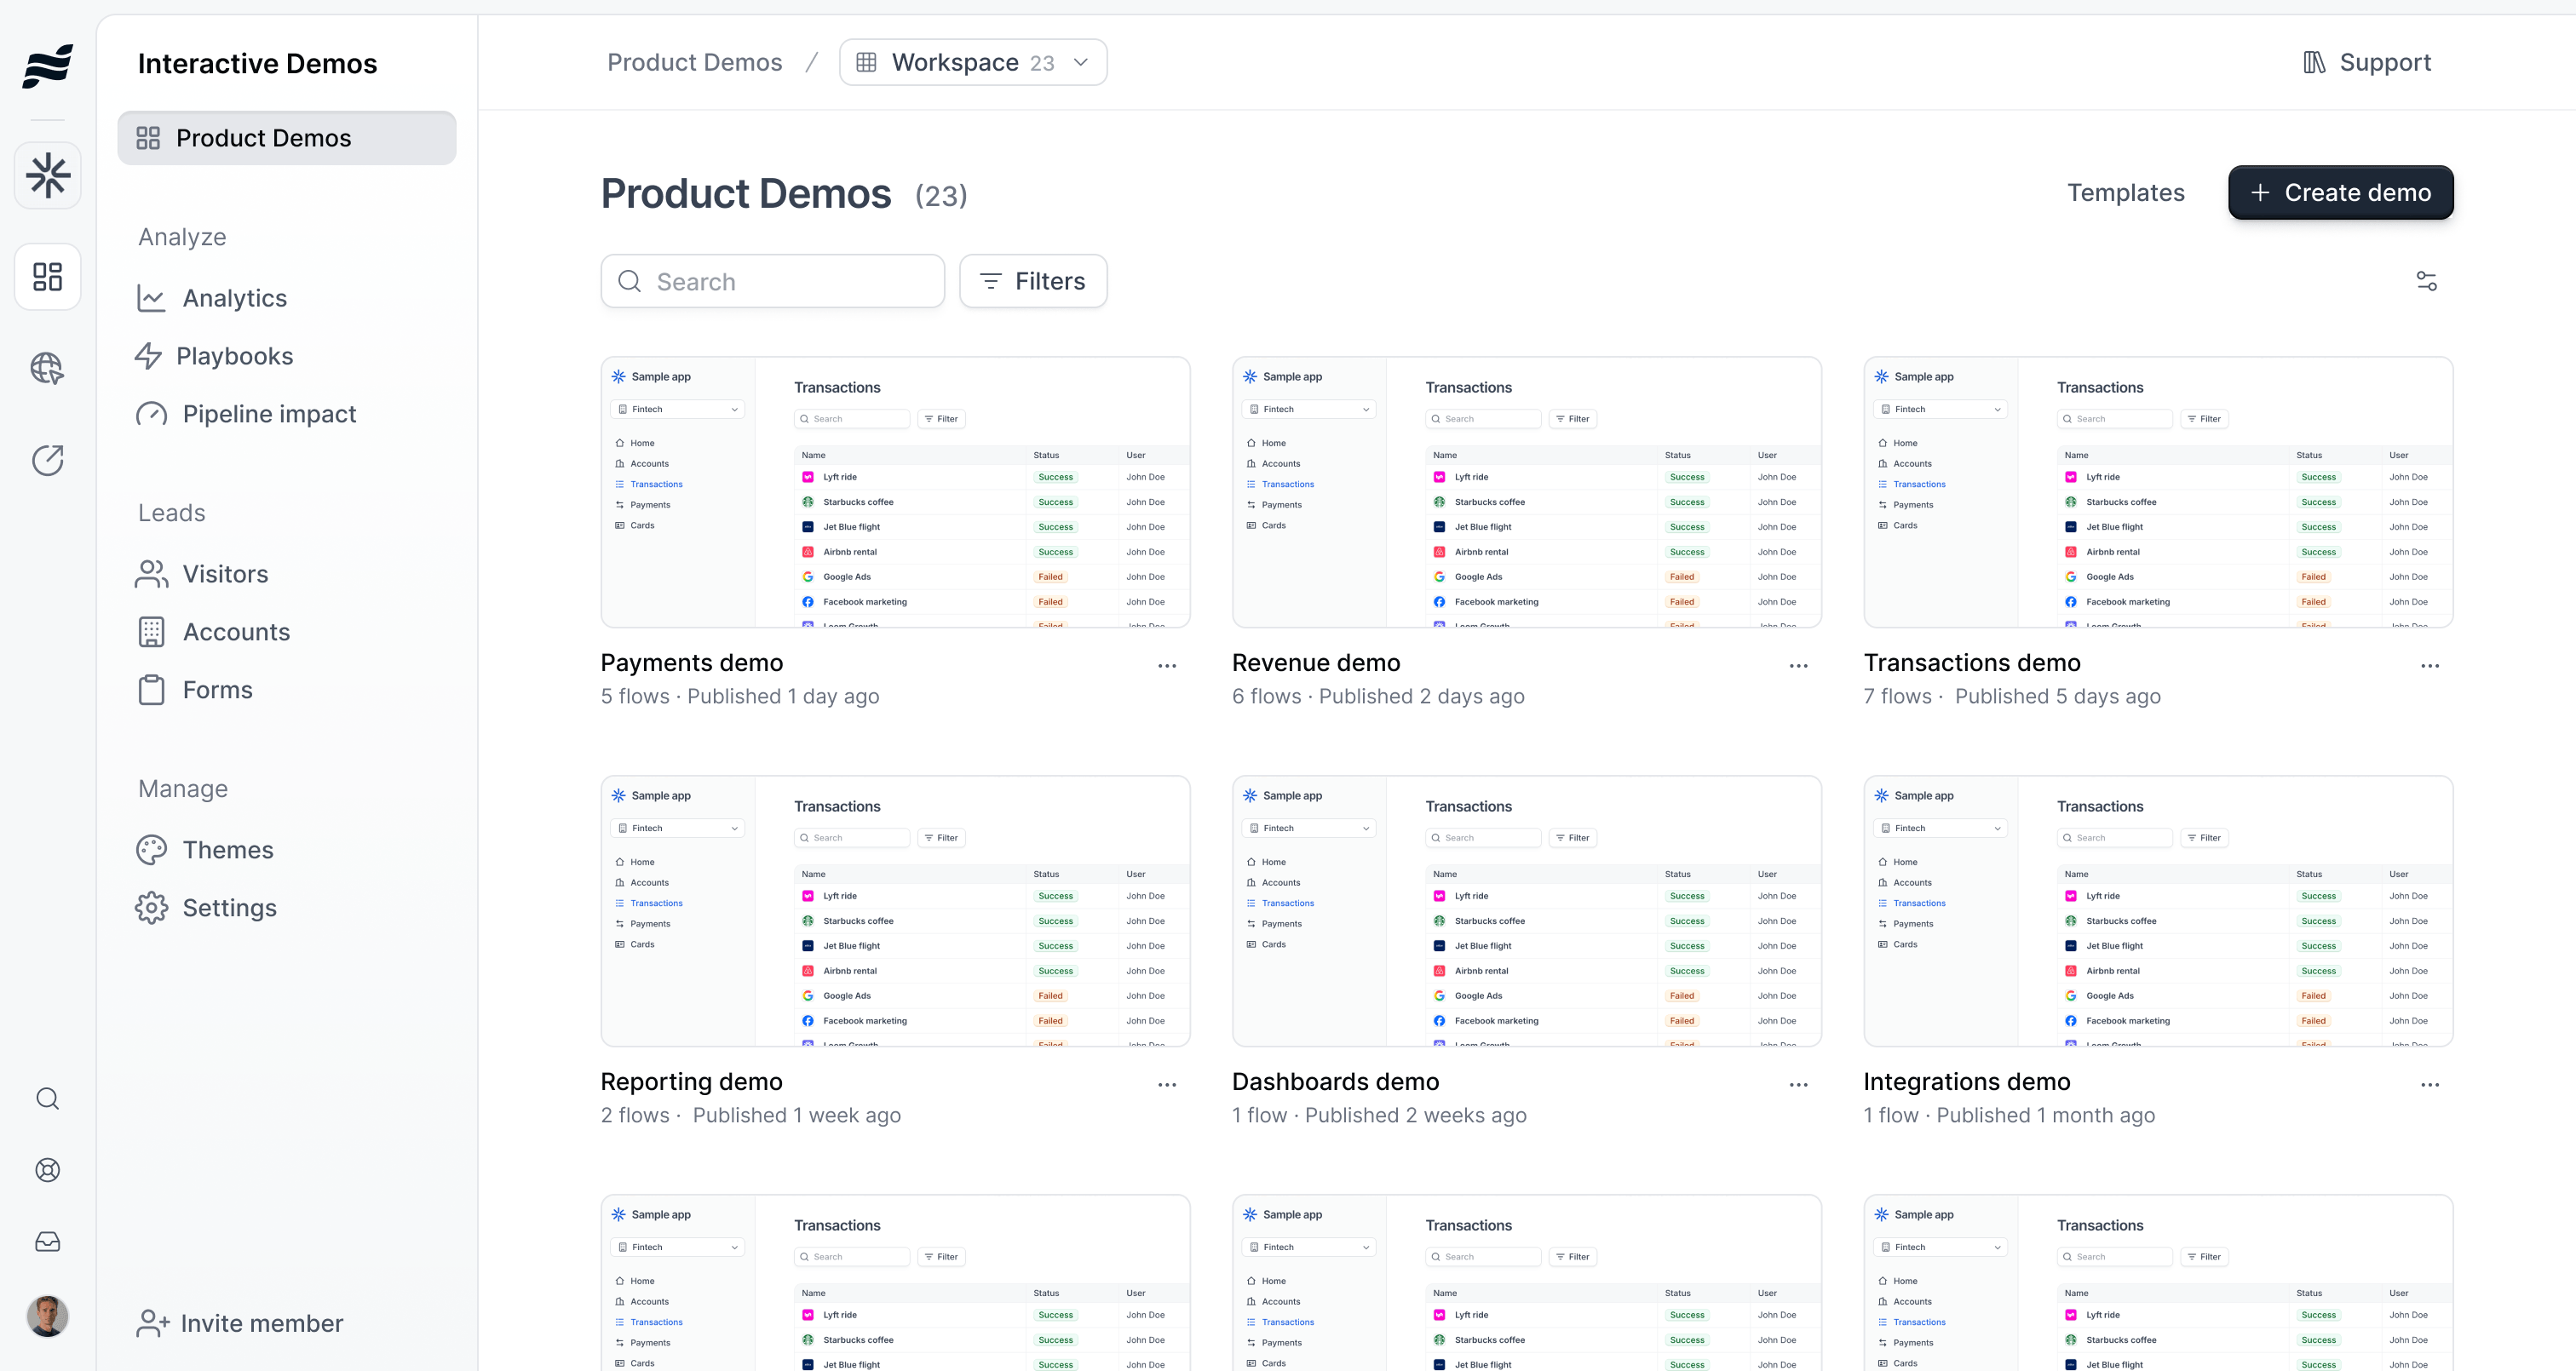Click the globe icon in left rail
This screenshot has height=1371, width=2576.
(x=47, y=368)
